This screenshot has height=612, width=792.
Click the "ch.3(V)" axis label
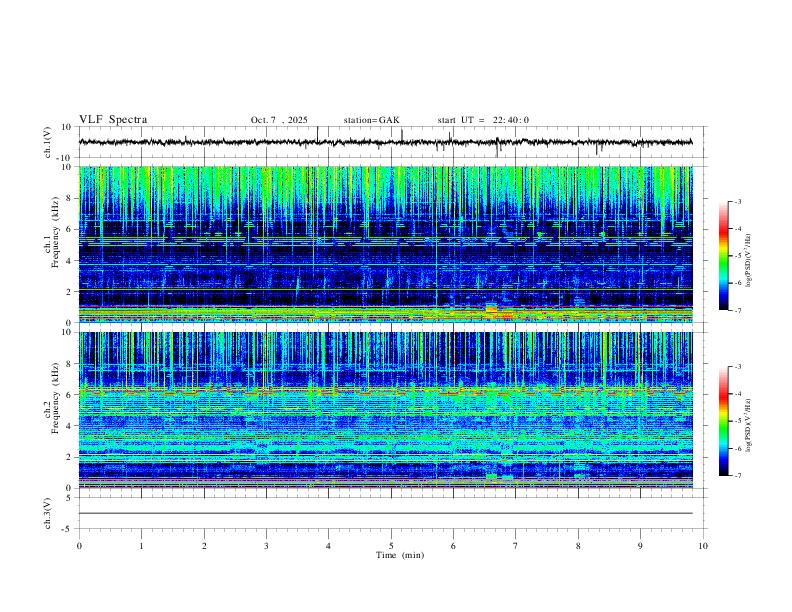(48, 513)
